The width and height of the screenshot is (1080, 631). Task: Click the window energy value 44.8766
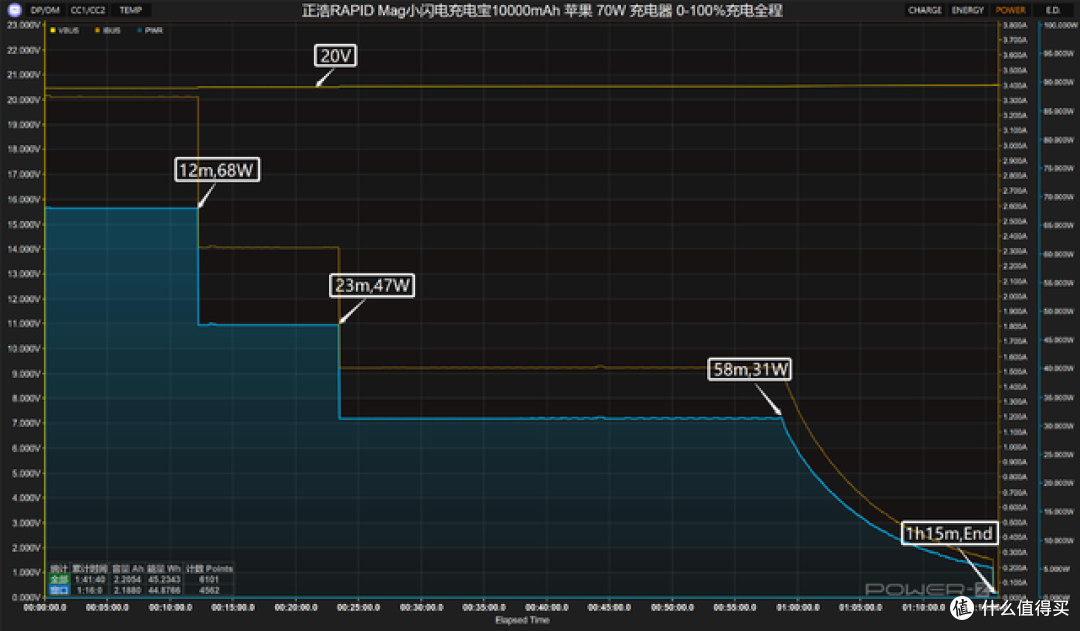click(x=164, y=590)
